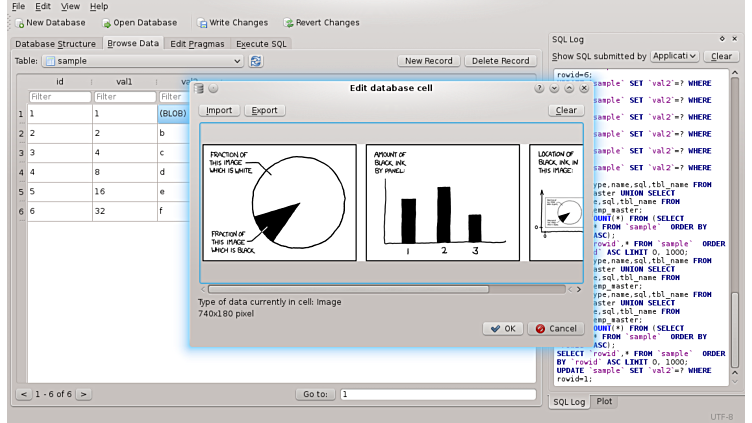Confirm the dialog with OK

click(x=503, y=328)
